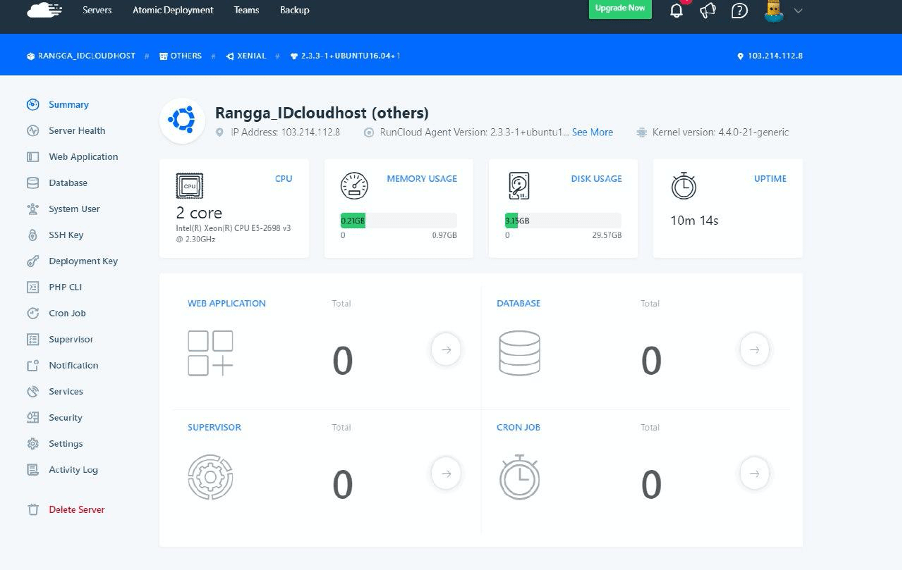902x570 pixels.
Task: Click the Server Health sidebar icon
Action: (x=33, y=131)
